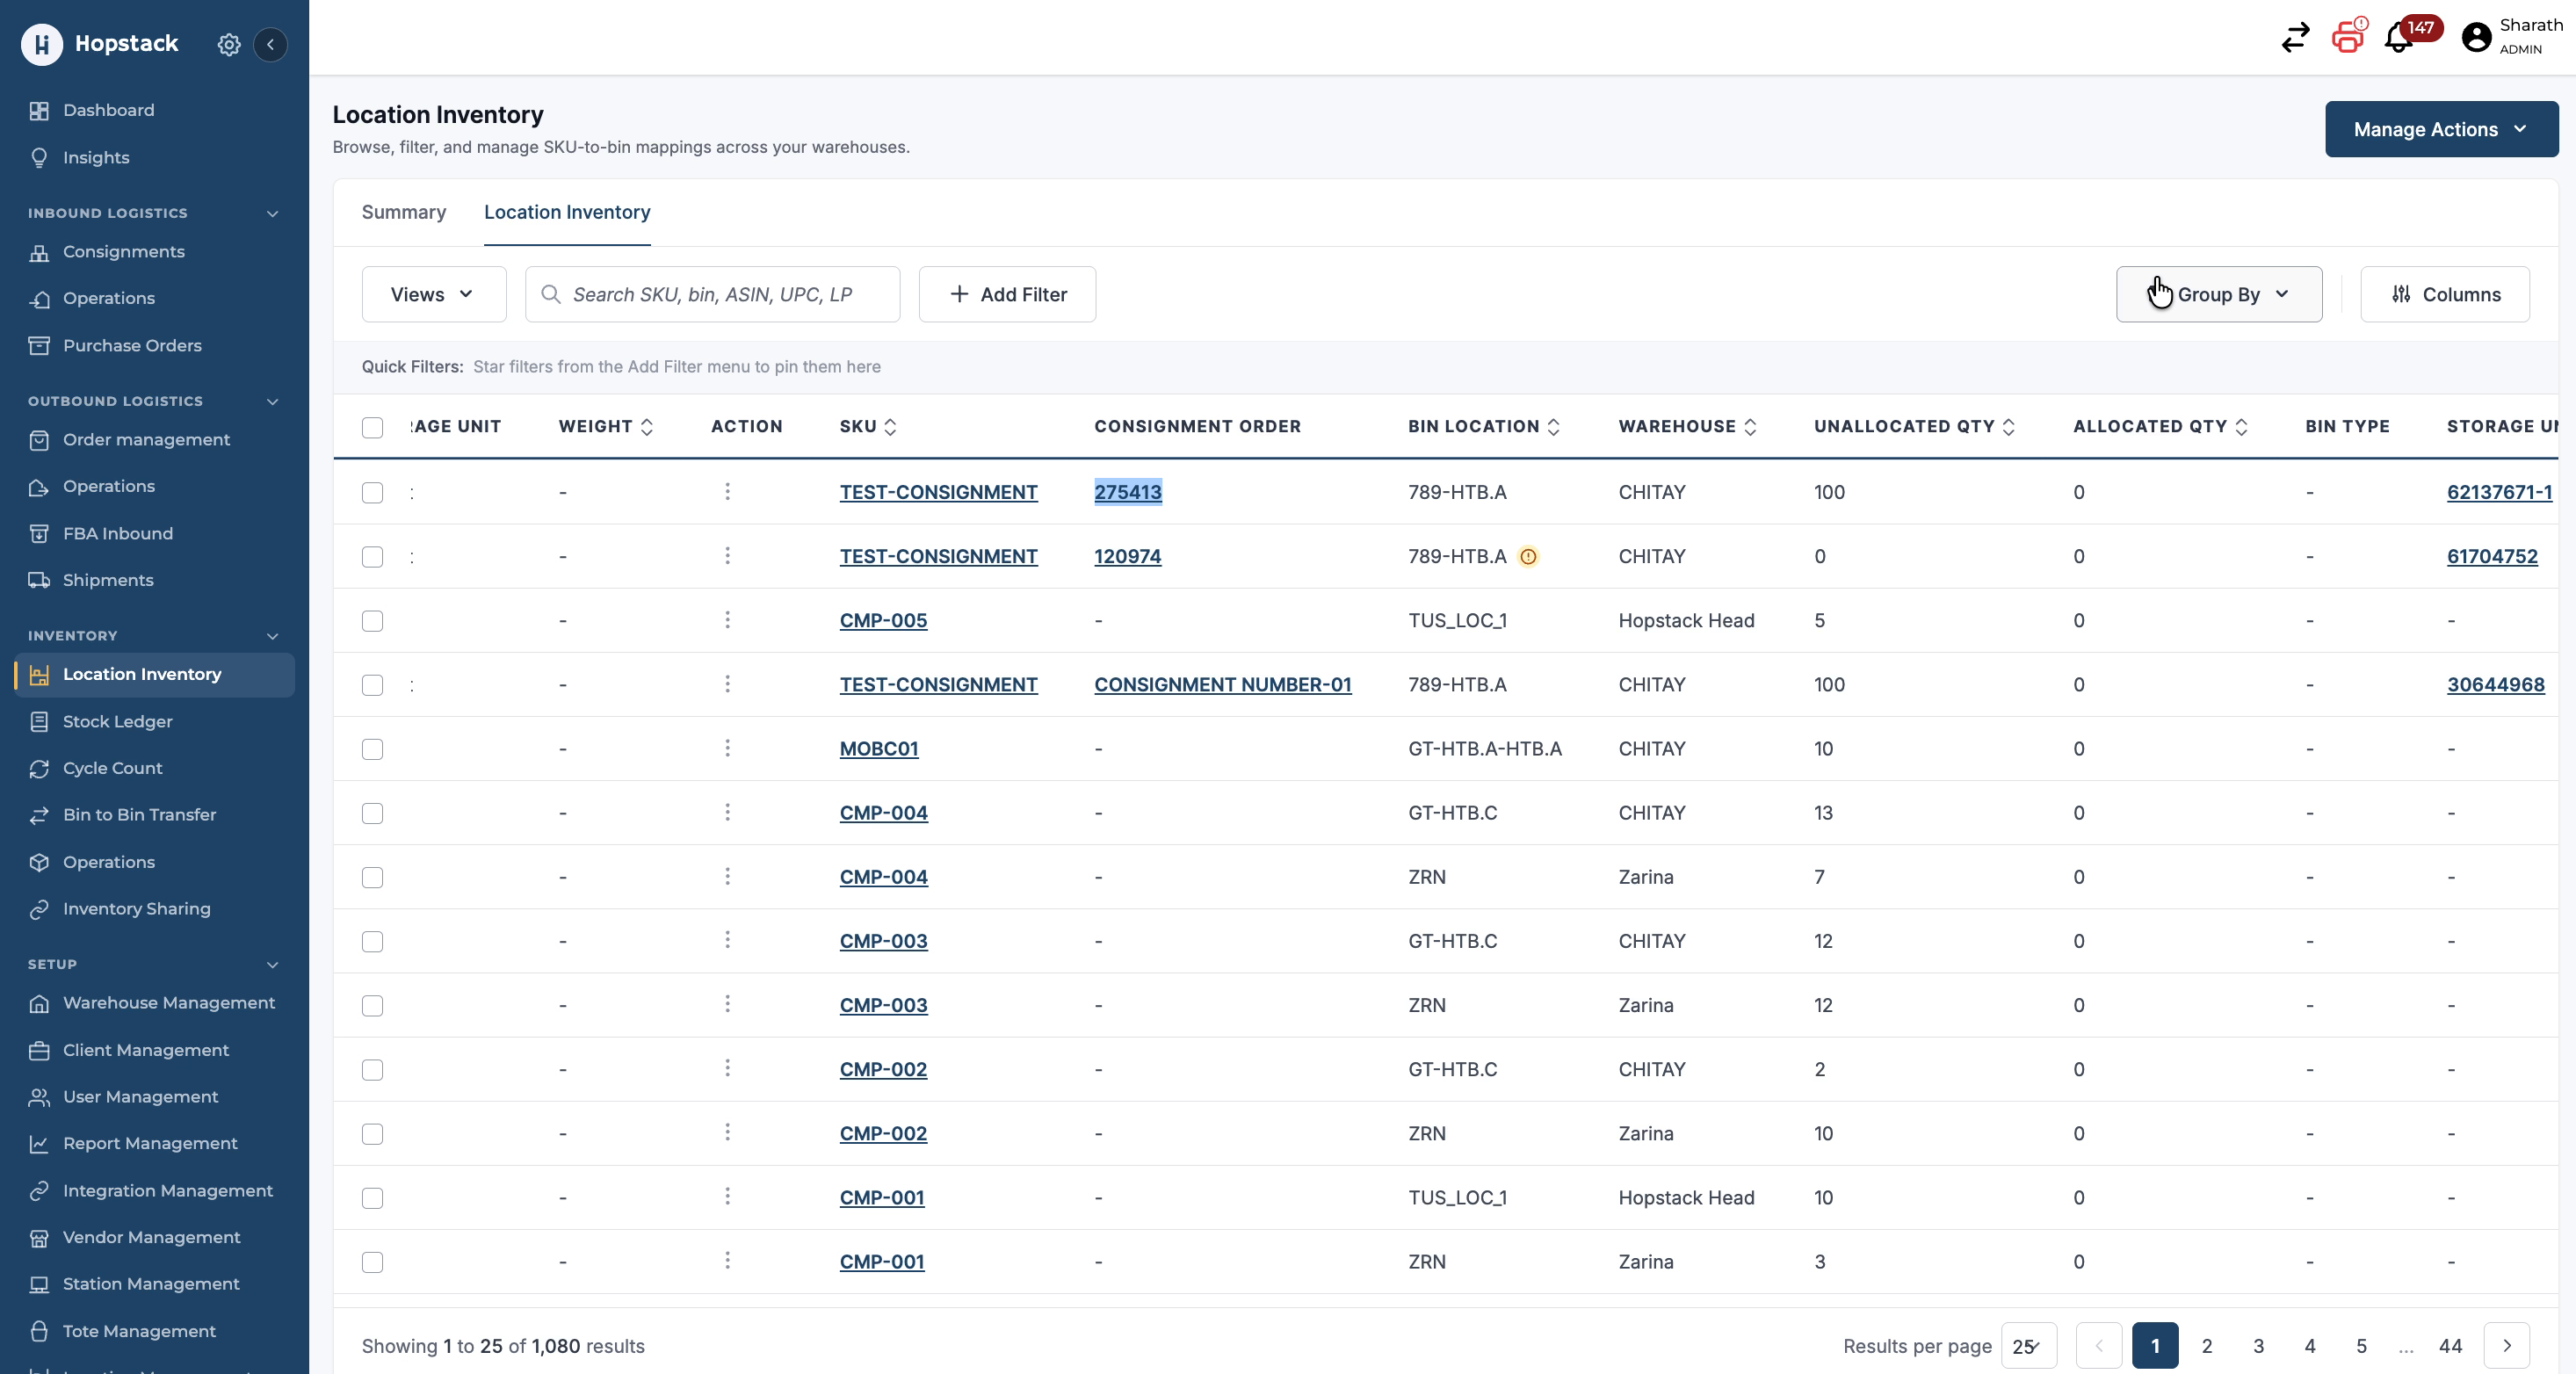Click the Cycle Count refresh icon

coord(39,768)
